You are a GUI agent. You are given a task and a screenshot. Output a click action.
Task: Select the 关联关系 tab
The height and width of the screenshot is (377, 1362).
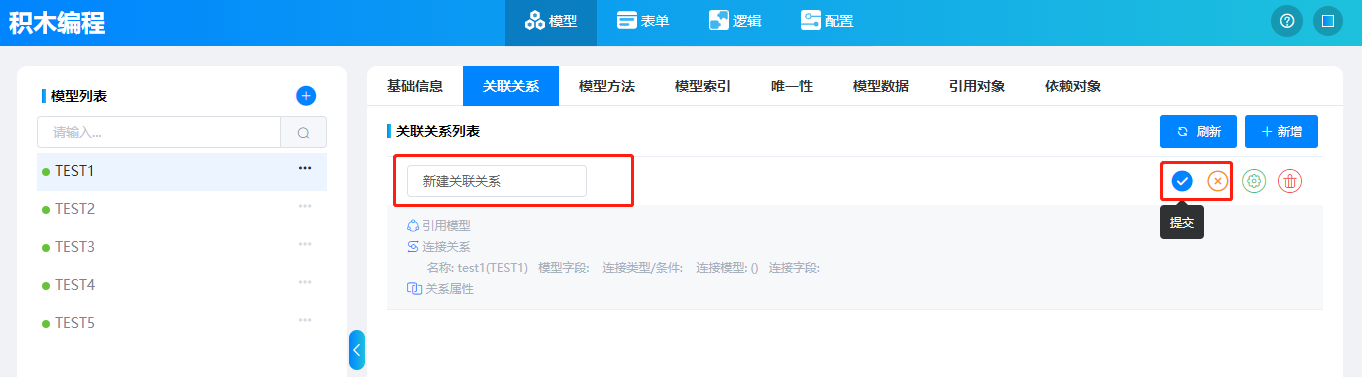click(x=511, y=86)
